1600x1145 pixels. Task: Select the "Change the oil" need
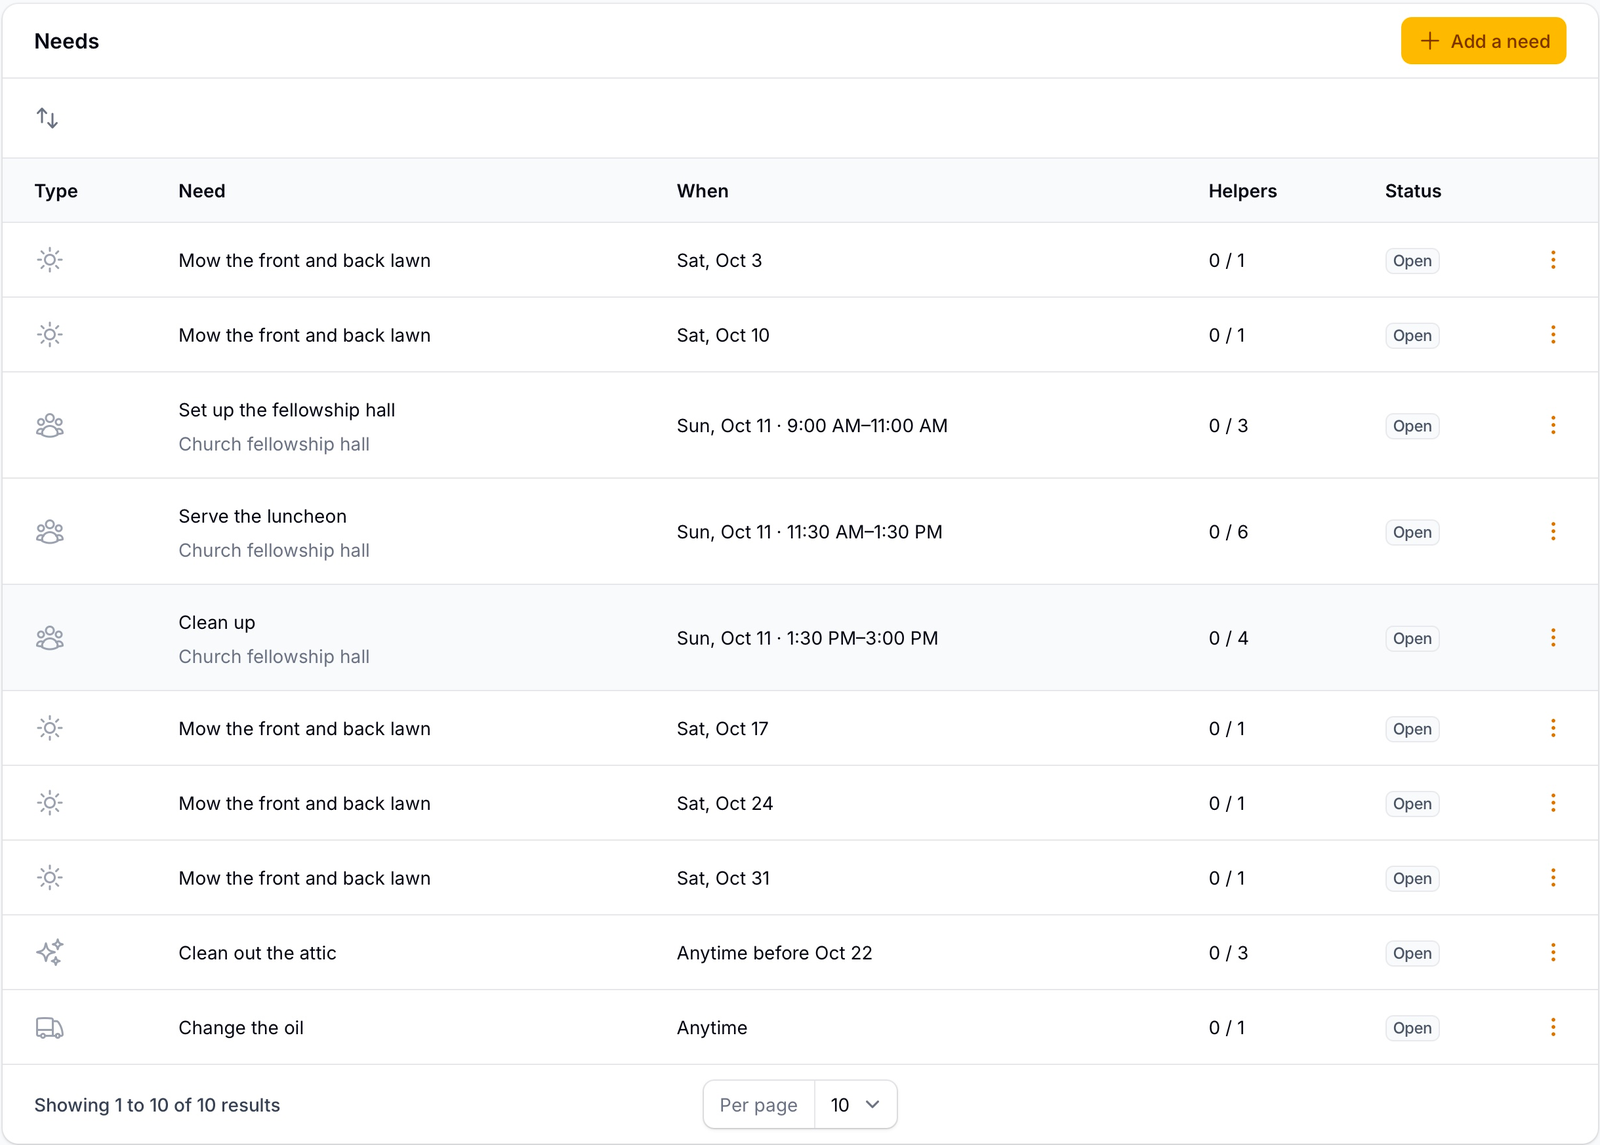pyautogui.click(x=241, y=1028)
